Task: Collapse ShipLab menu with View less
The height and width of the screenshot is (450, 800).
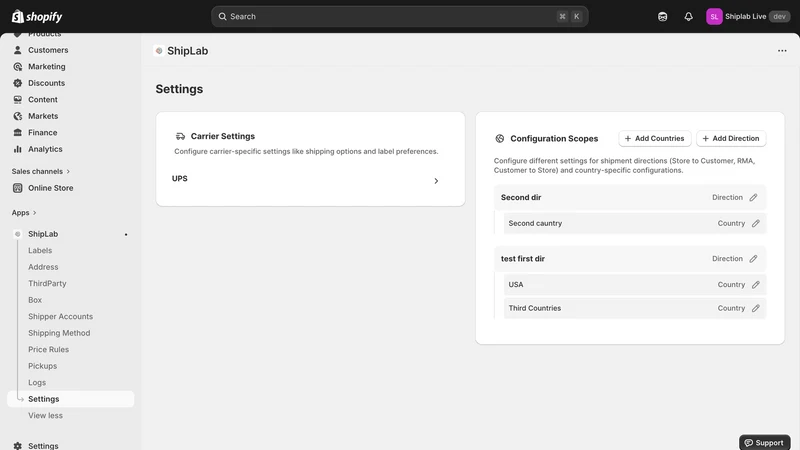Action: click(x=45, y=415)
